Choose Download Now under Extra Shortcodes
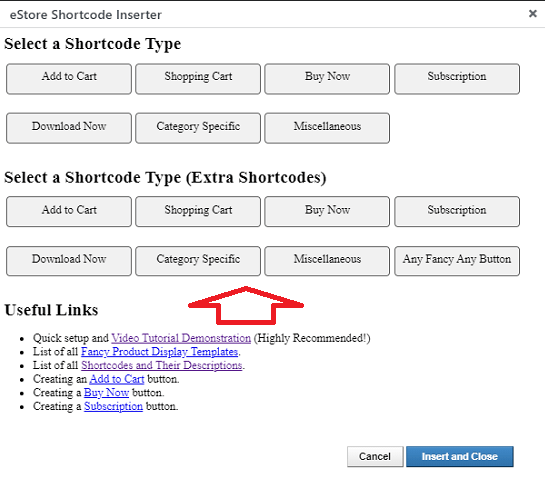This screenshot has width=545, height=479. [69, 261]
